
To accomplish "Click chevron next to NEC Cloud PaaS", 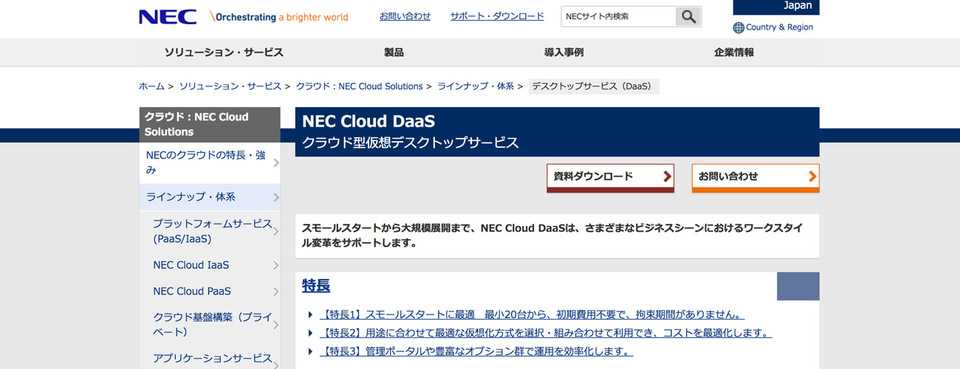I will pos(276,291).
